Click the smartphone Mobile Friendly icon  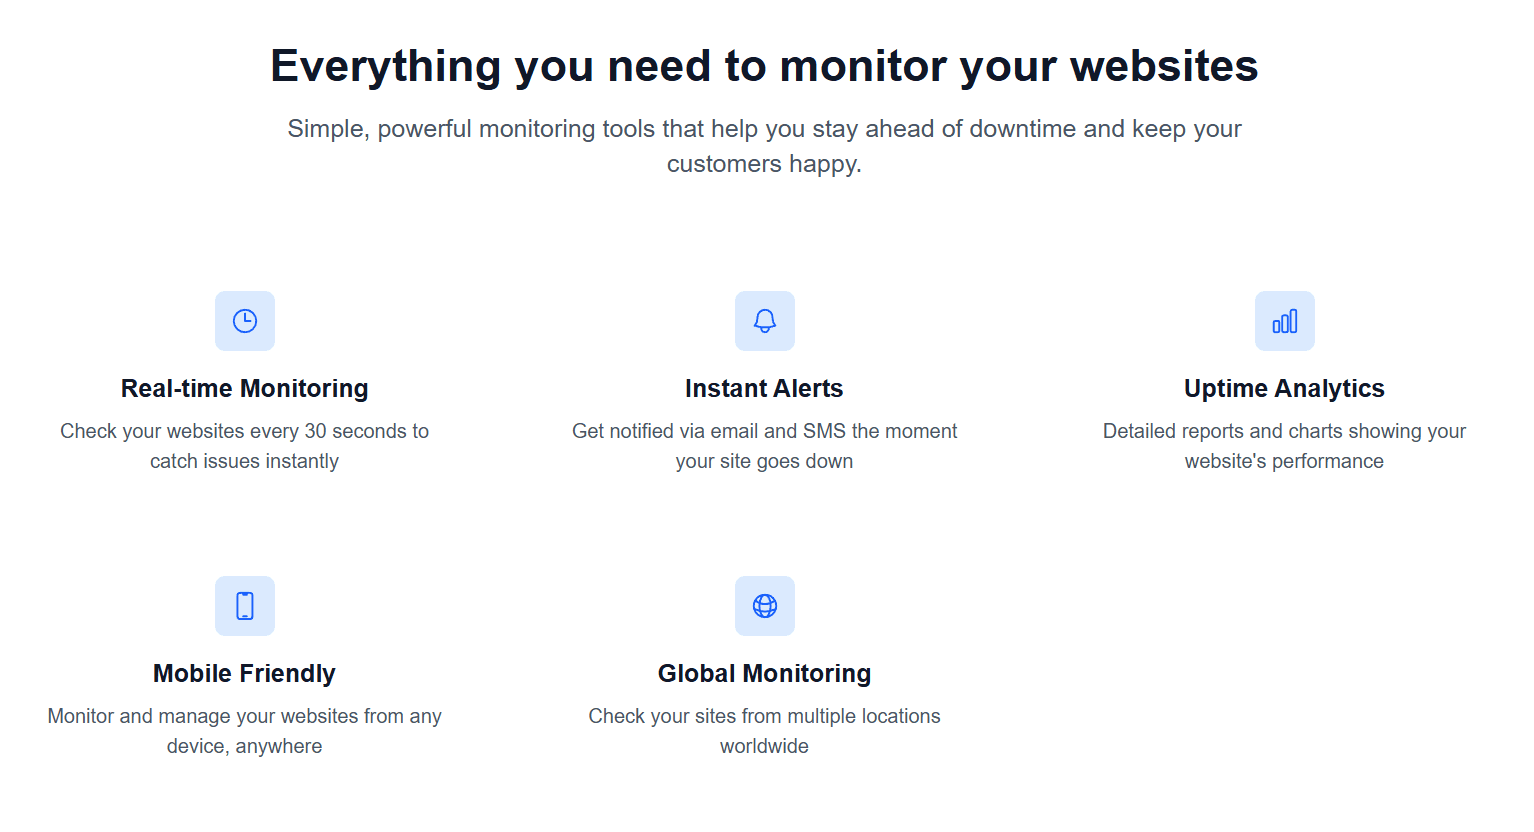tap(245, 606)
